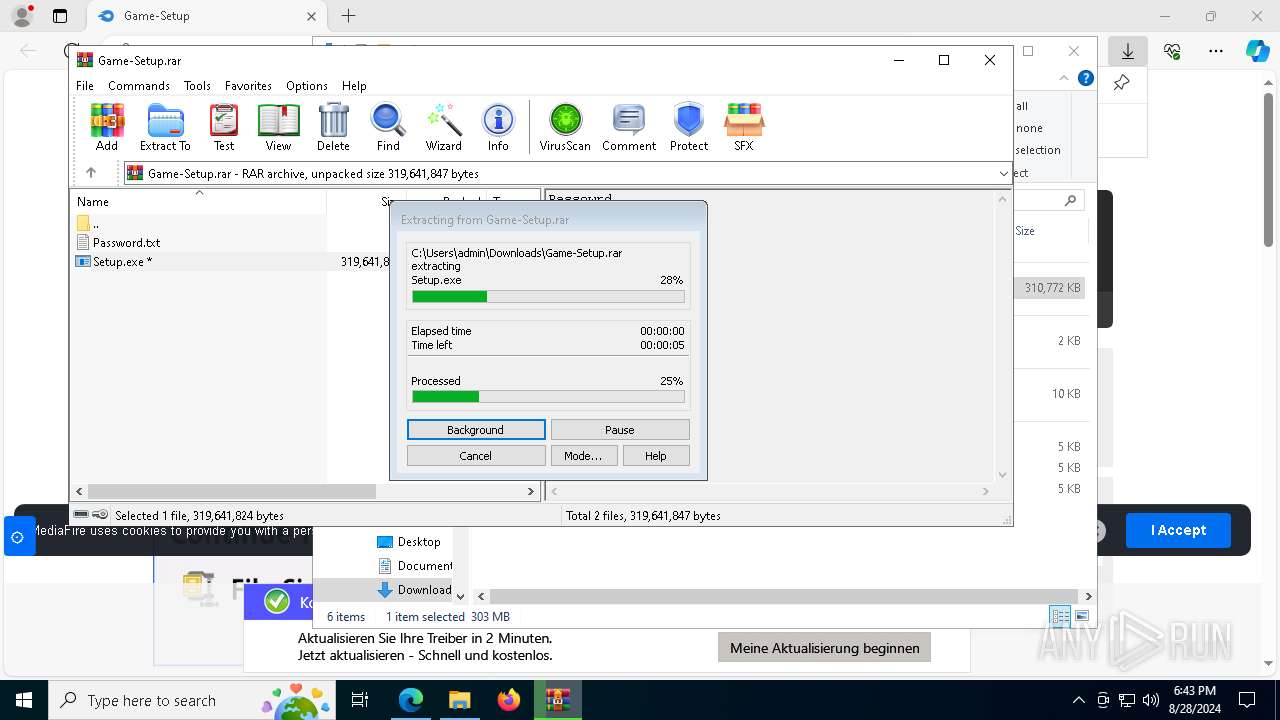Show hidden tray icons chevron
The image size is (1280, 720).
click(1078, 700)
